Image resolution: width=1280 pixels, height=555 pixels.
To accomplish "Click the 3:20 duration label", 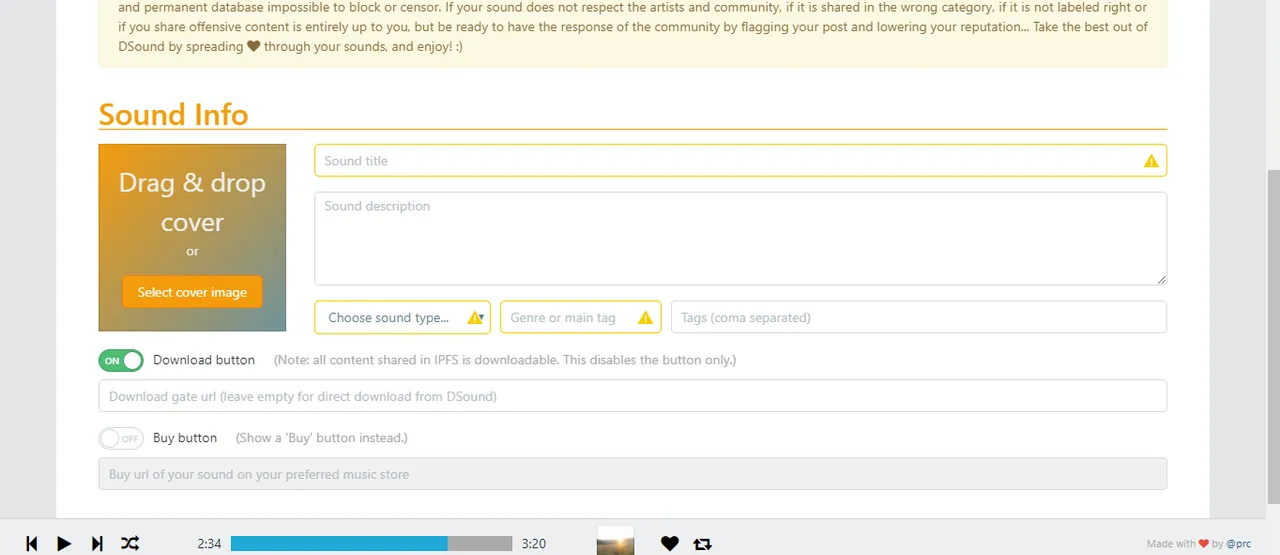I will click(x=534, y=544).
